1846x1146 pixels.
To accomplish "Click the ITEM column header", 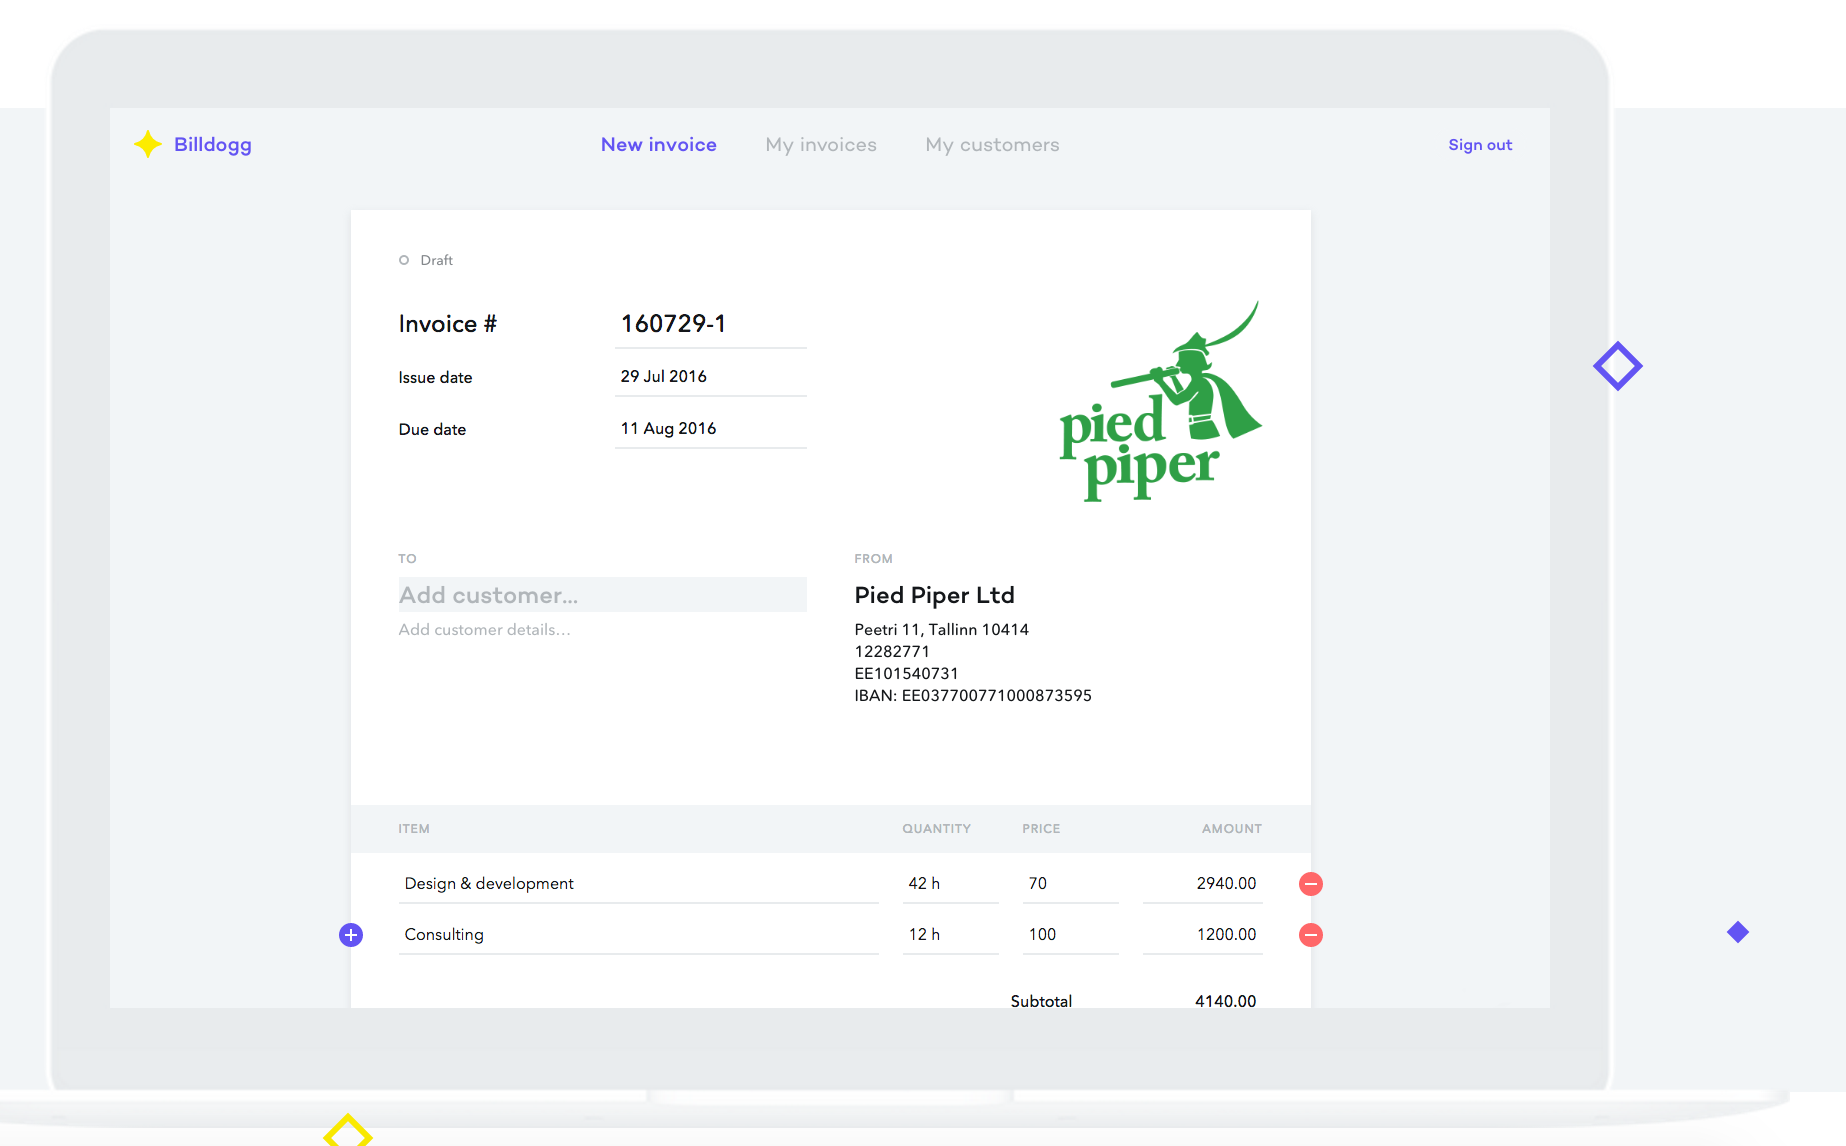I will (414, 829).
